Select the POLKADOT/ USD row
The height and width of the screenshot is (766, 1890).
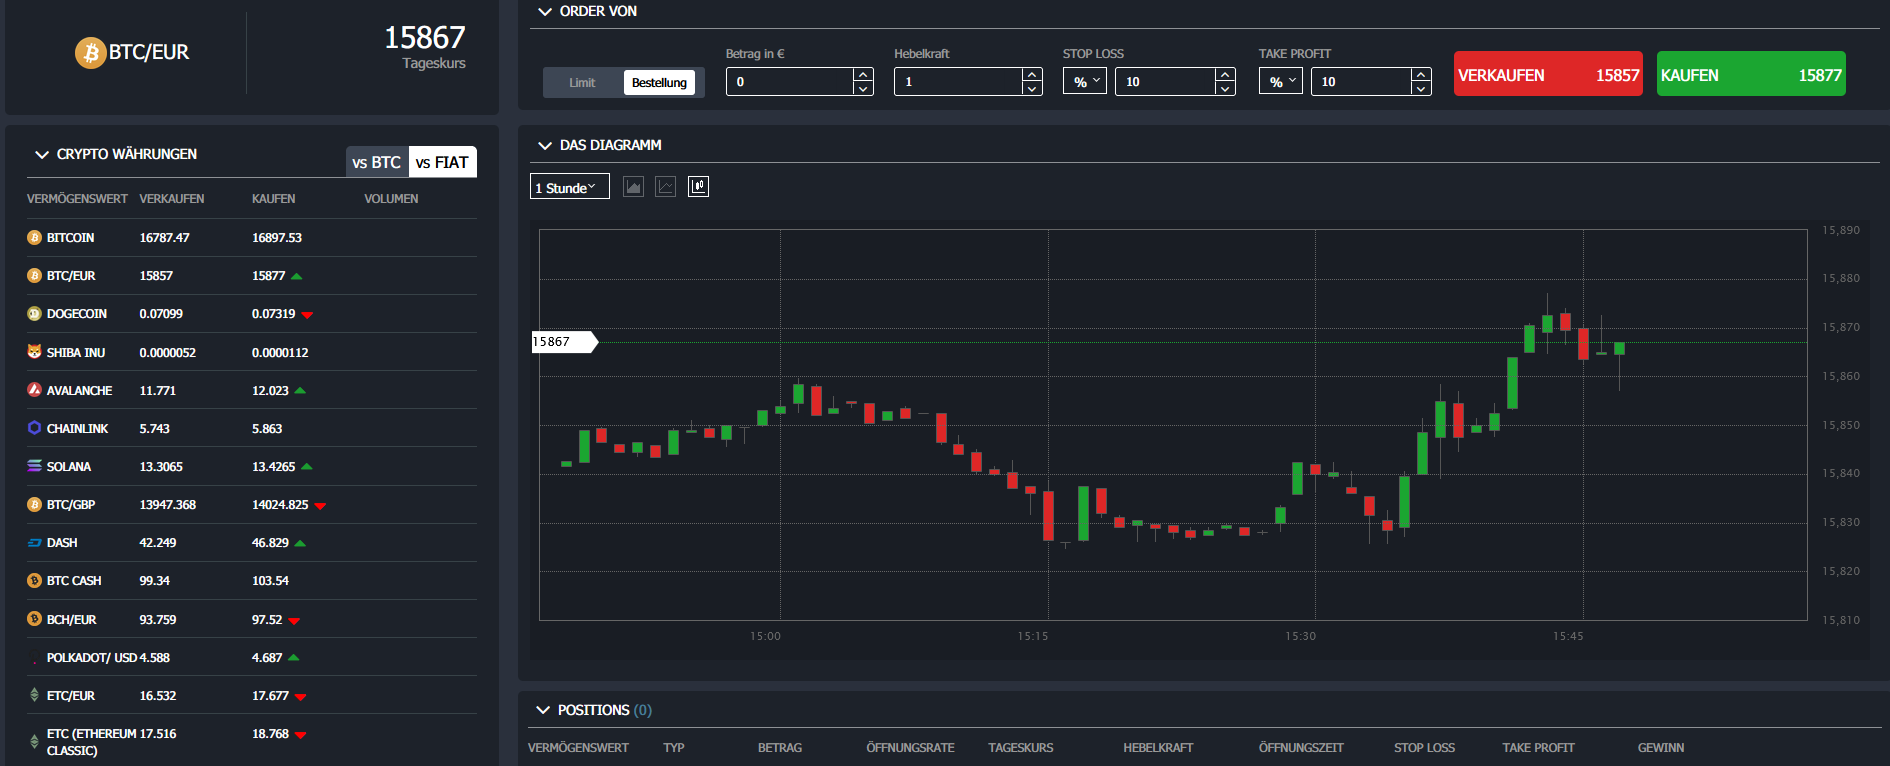[252, 658]
